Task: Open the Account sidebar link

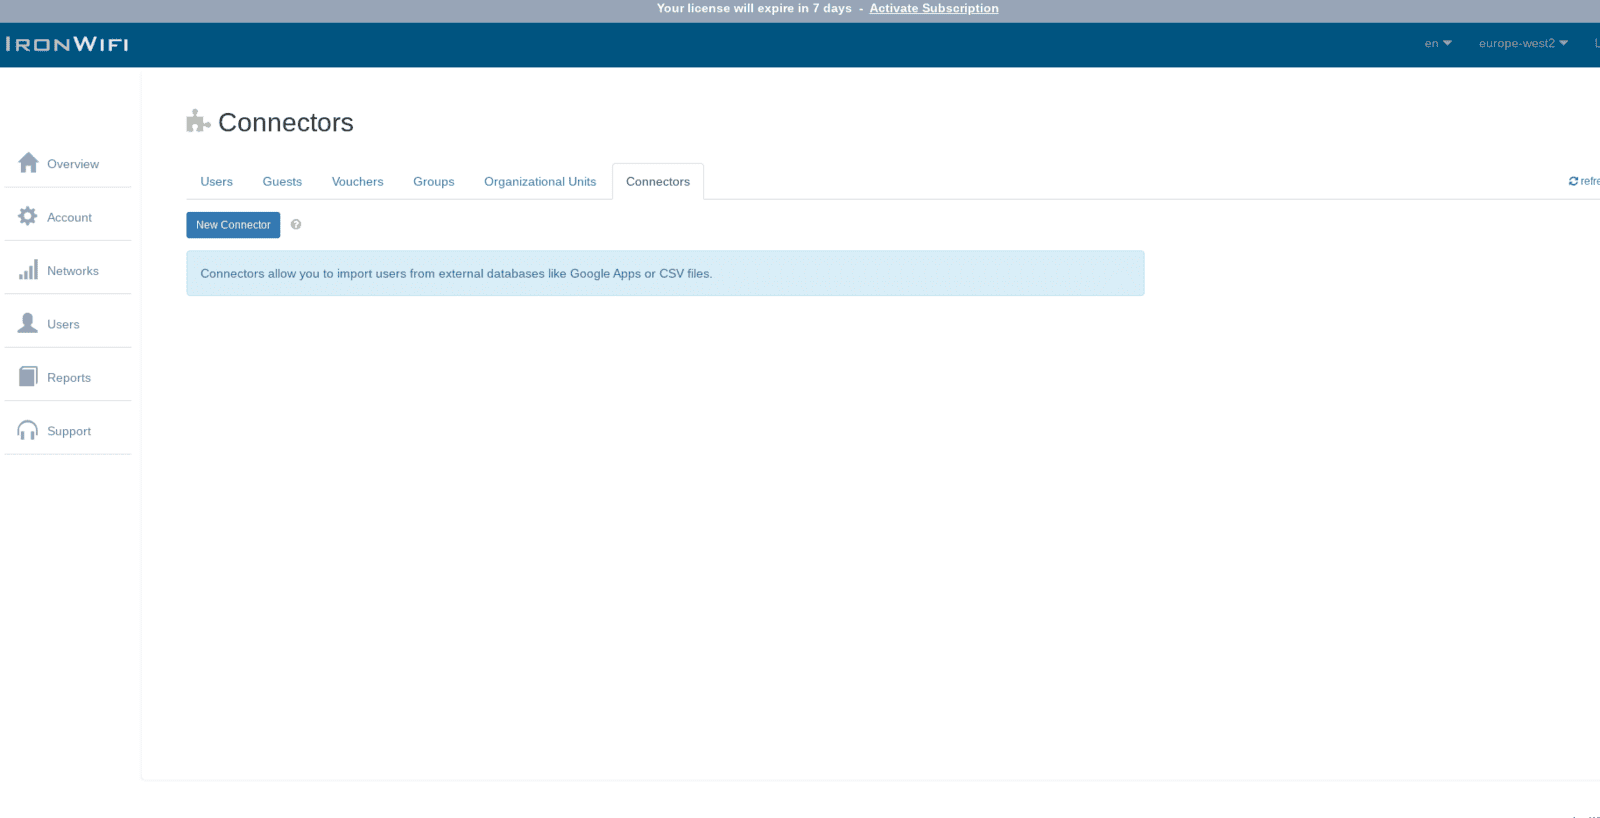Action: (x=69, y=217)
